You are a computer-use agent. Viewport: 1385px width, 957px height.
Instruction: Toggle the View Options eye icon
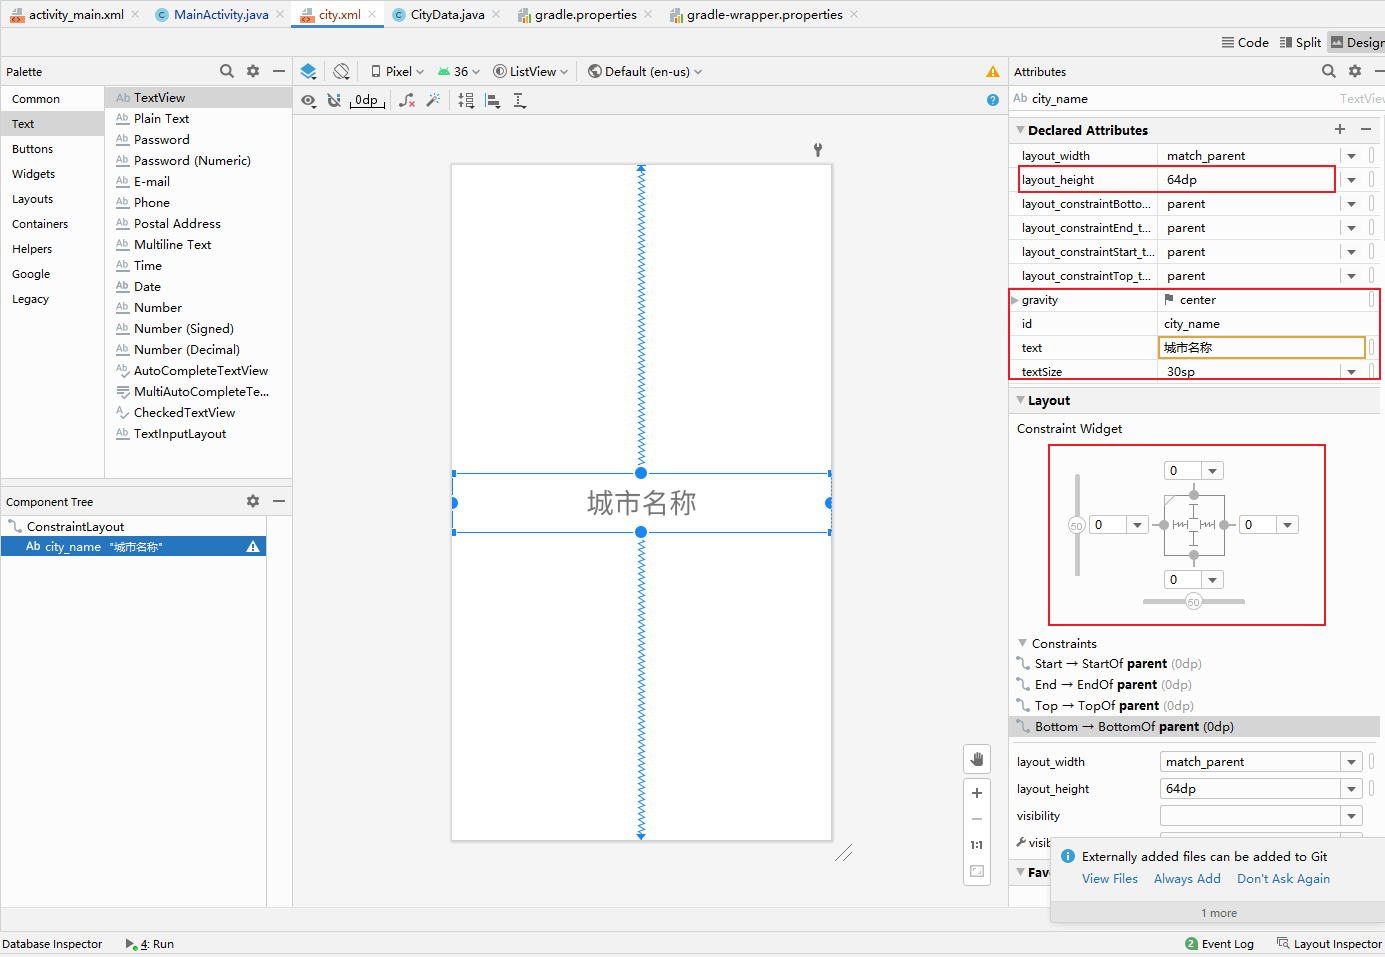click(308, 100)
